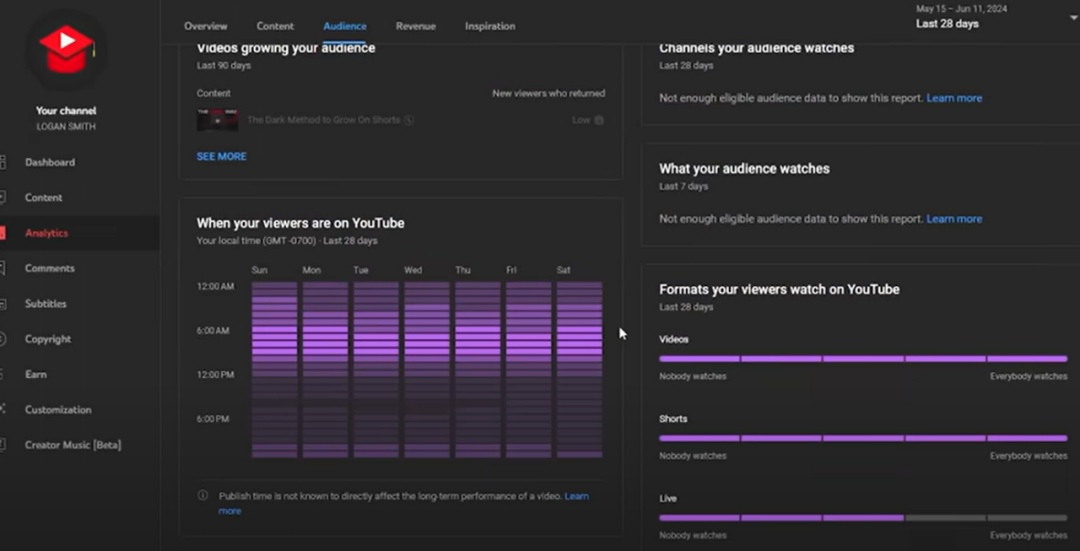Switch to the Overview tab
The height and width of the screenshot is (551, 1080).
[206, 26]
